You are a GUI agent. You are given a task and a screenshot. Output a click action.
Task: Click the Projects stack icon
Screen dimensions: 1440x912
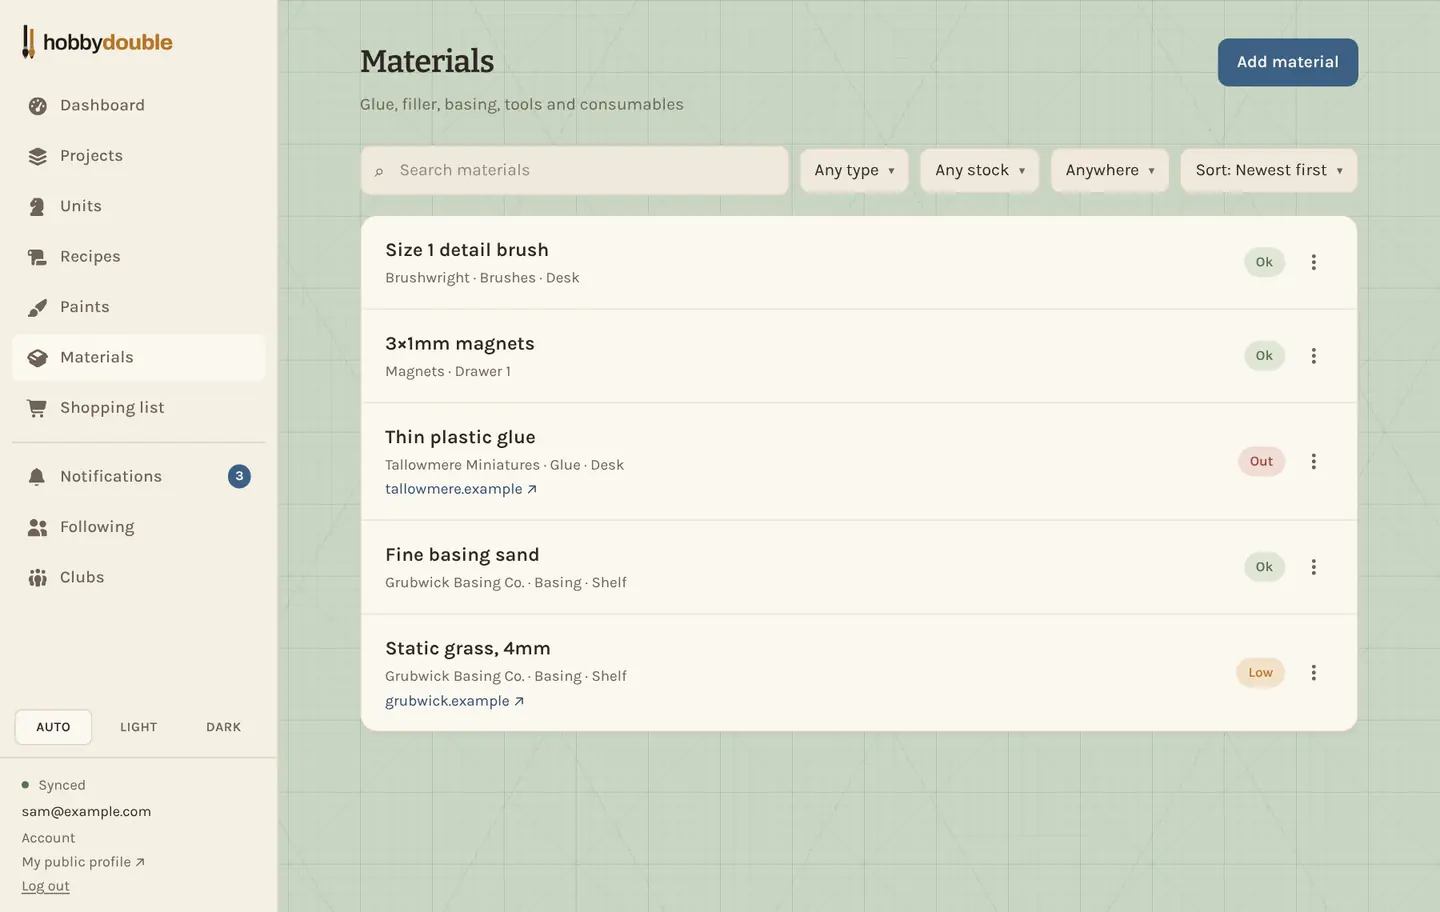(x=38, y=156)
